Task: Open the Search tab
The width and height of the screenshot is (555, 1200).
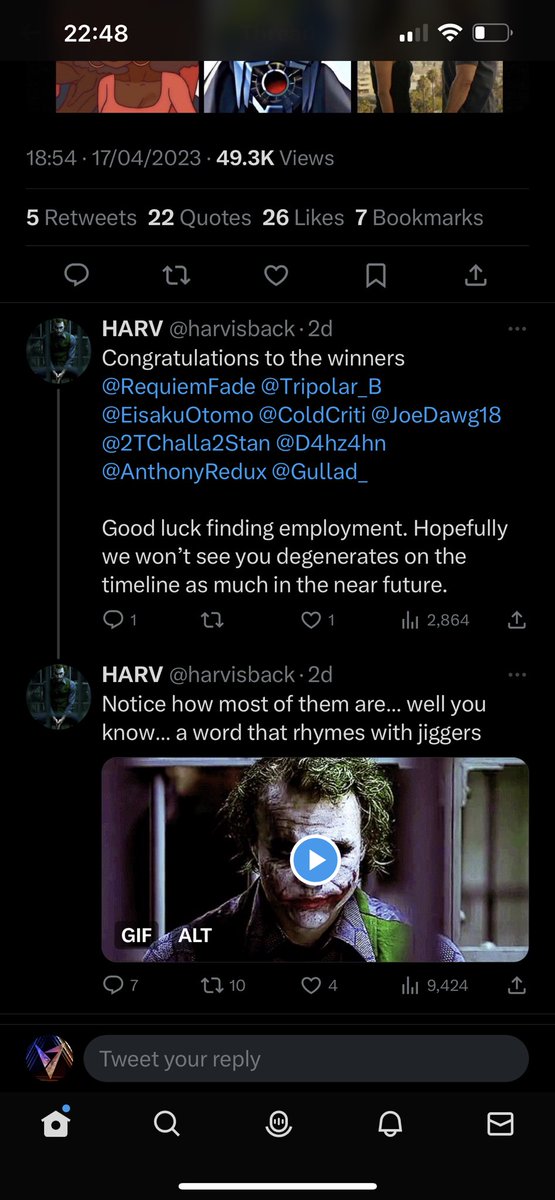Action: click(167, 1124)
